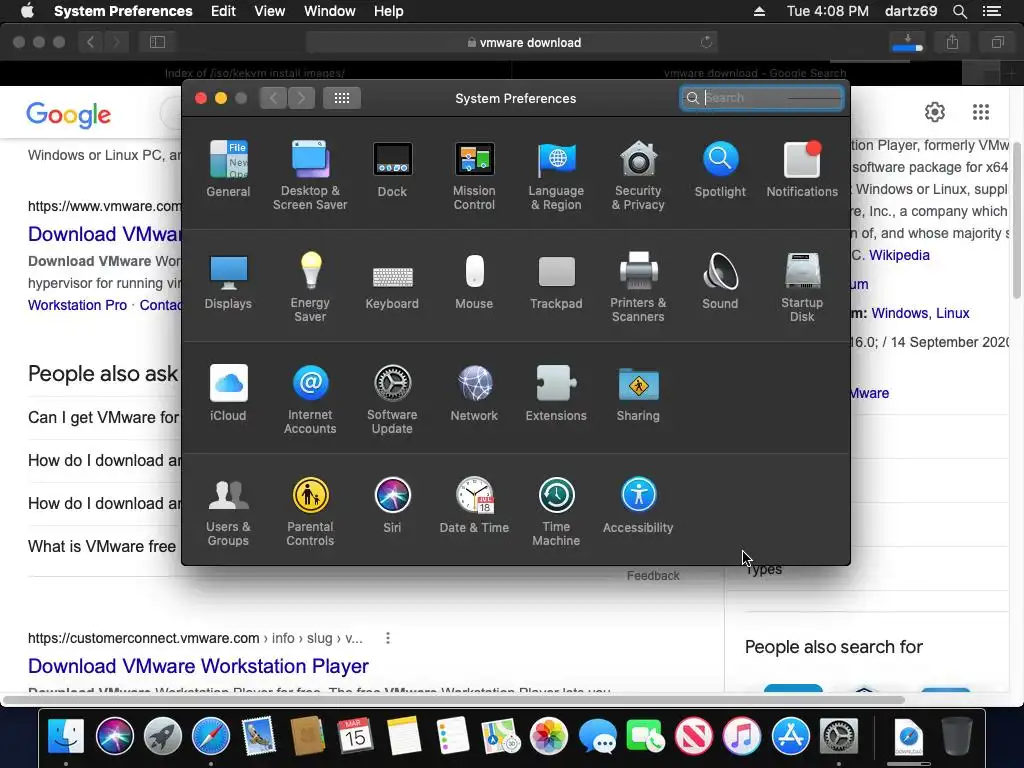Open the Spotlight preferences pane

pos(720,168)
